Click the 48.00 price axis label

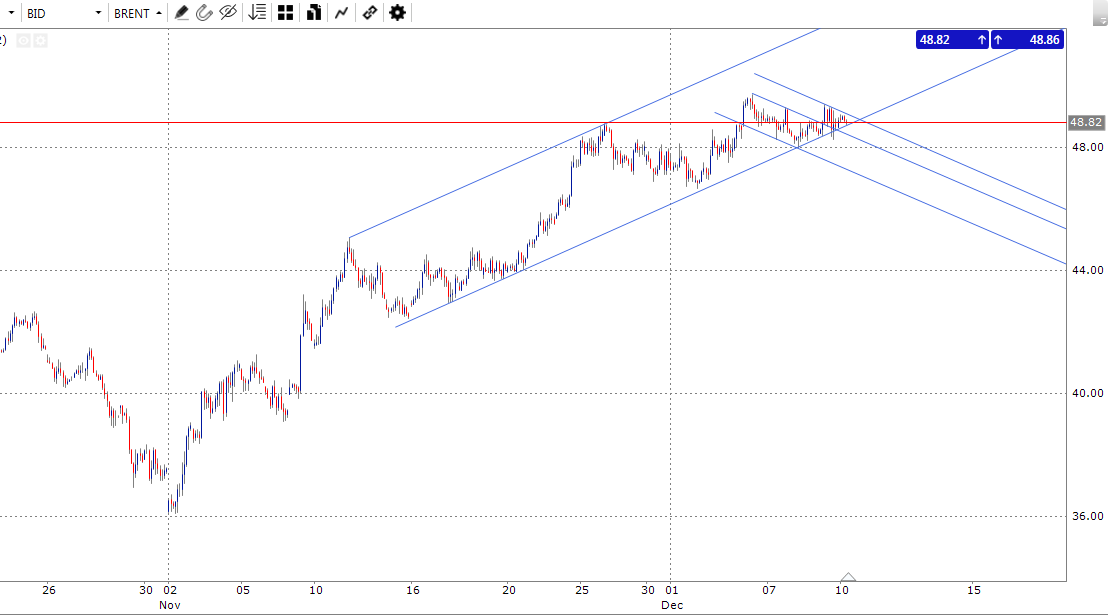1088,147
